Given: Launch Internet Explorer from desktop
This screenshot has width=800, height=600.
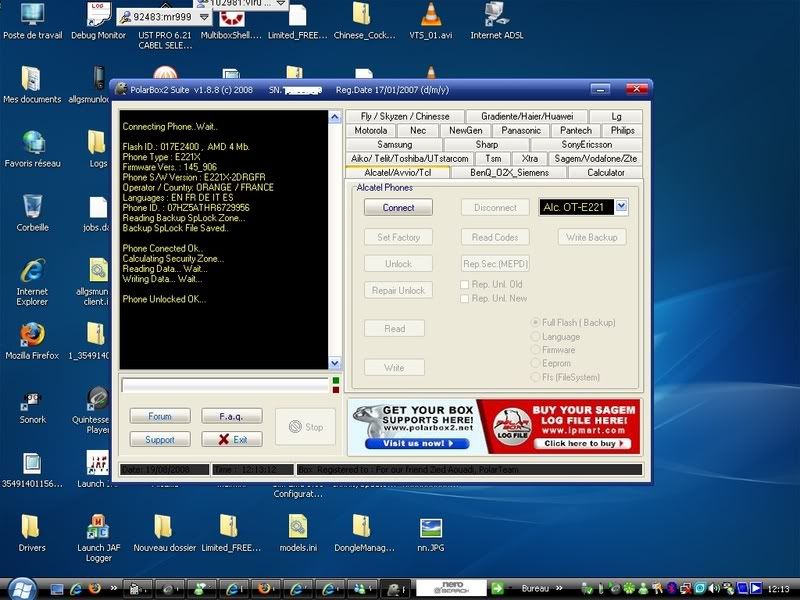Looking at the screenshot, I should (32, 282).
